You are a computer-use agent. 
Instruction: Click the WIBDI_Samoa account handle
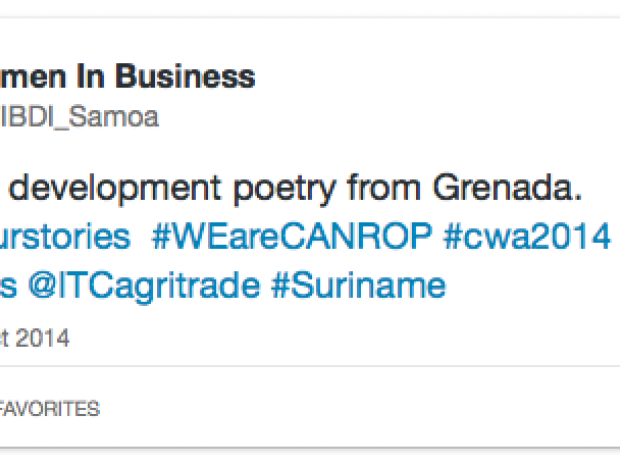click(80, 117)
